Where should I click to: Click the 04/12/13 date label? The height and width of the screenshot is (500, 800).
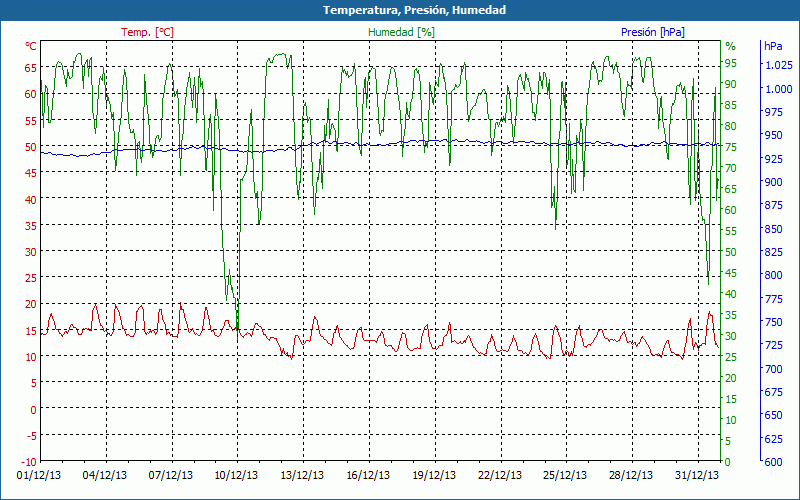(105, 476)
